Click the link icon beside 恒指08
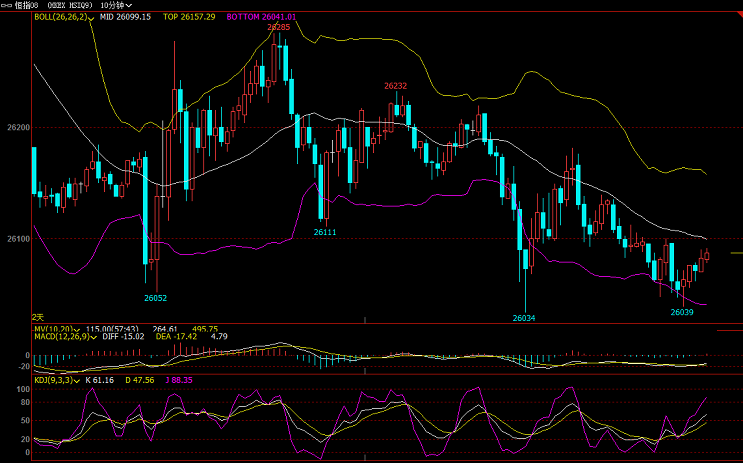Viewport: 743px width, 463px height. click(x=7, y=5)
